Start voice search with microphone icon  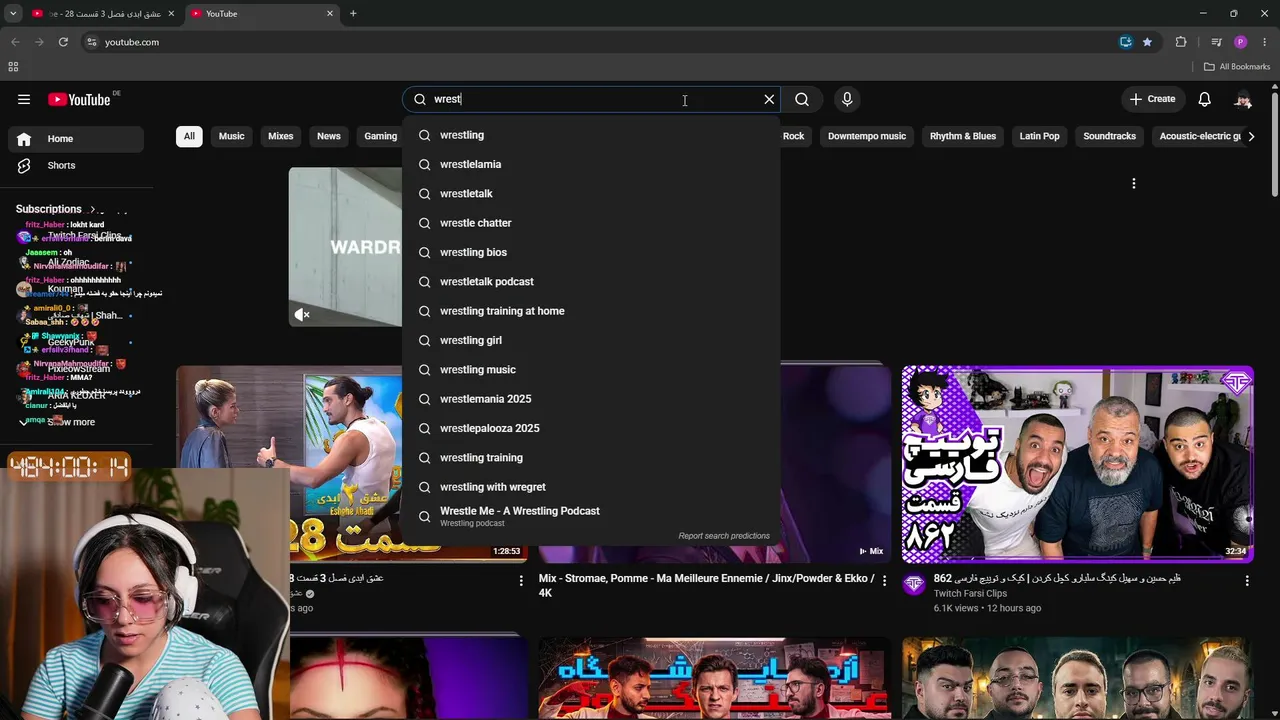coord(847,99)
